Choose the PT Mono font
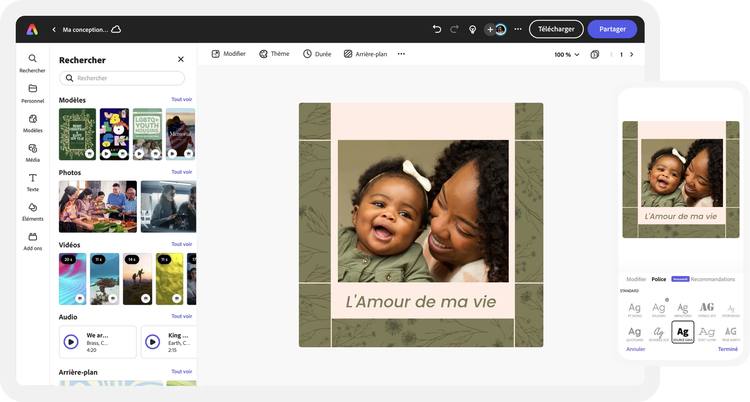This screenshot has width=750, height=402. click(x=635, y=310)
